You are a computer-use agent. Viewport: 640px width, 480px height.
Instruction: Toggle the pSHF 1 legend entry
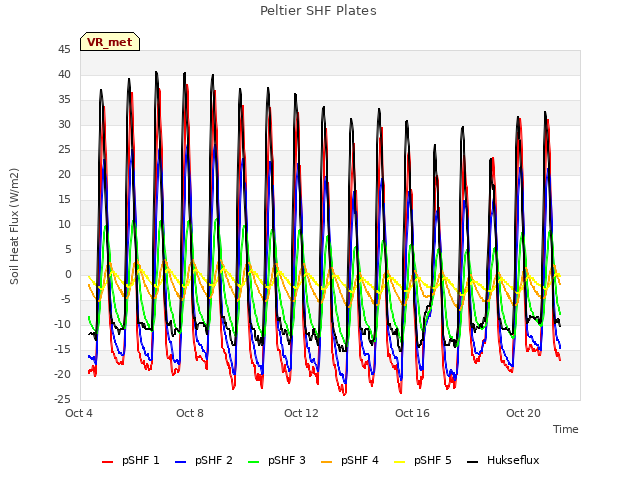pyautogui.click(x=131, y=460)
